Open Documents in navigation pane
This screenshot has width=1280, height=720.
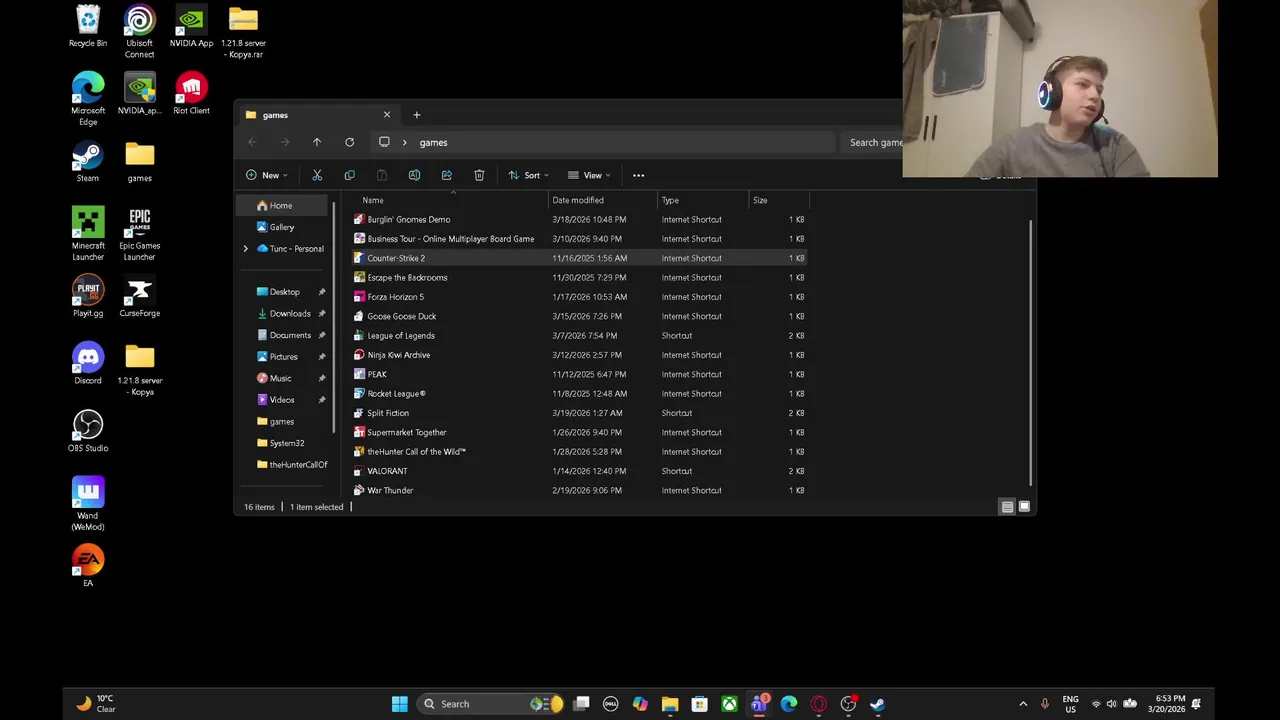coord(290,335)
